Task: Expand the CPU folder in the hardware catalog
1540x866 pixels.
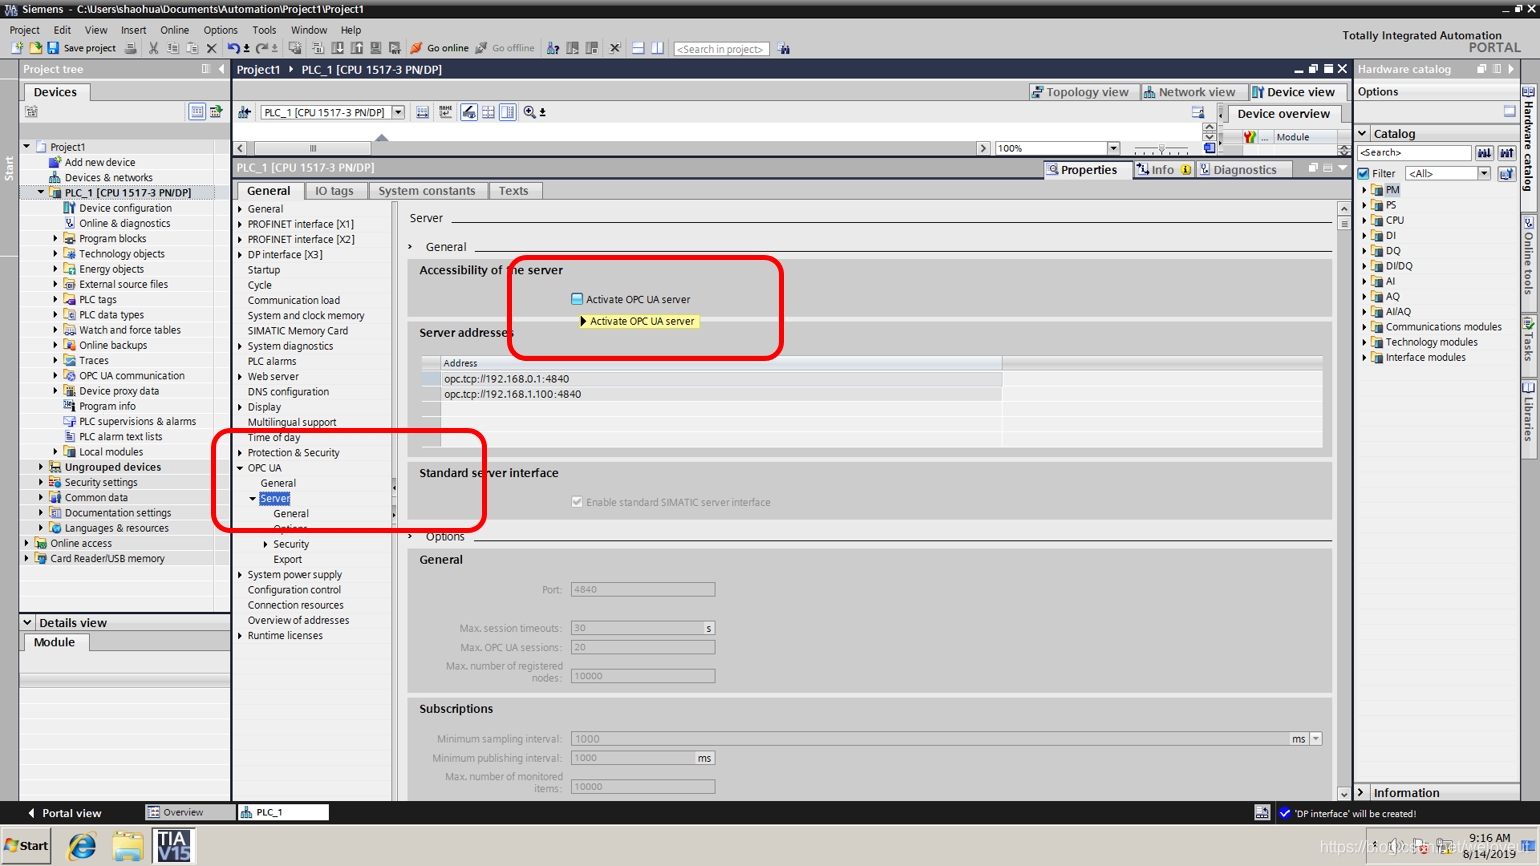Action: [1364, 220]
